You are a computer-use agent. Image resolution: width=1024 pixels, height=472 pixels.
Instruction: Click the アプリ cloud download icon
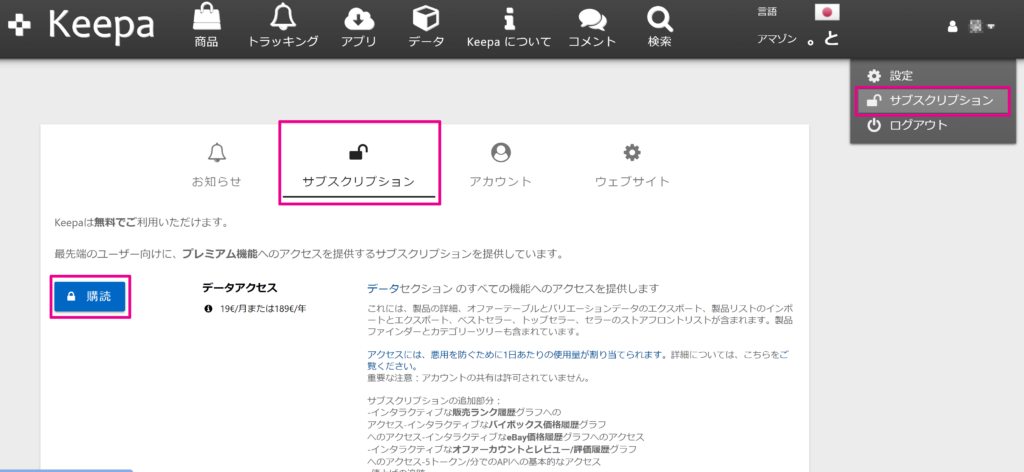point(358,19)
